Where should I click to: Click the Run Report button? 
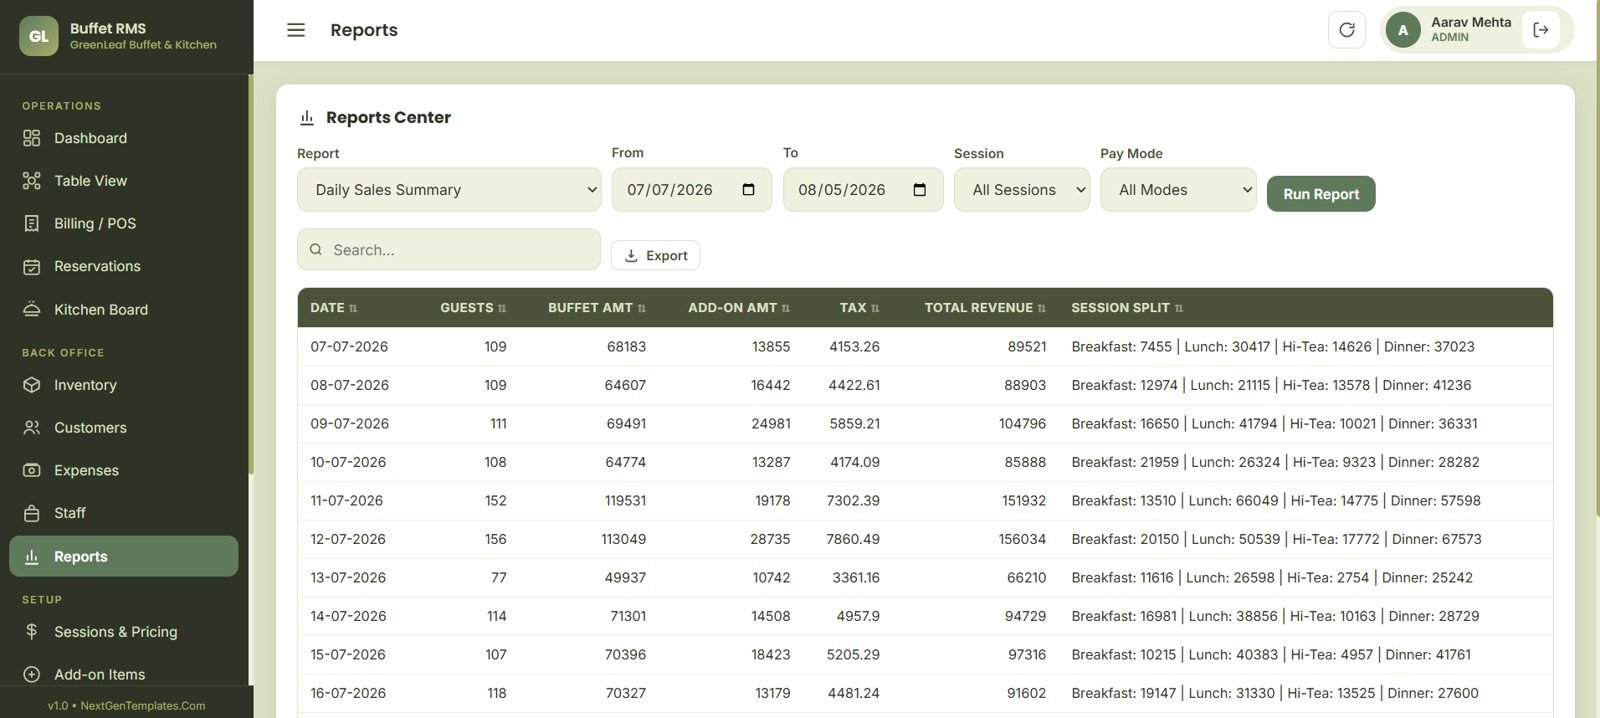pos(1321,194)
